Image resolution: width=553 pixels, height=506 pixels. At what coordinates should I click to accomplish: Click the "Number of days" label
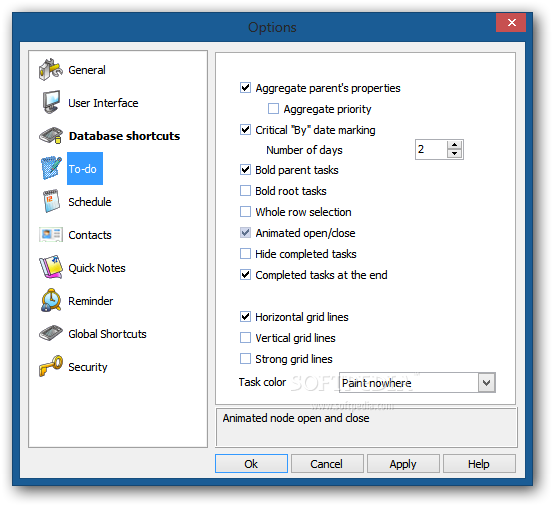pyautogui.click(x=304, y=150)
